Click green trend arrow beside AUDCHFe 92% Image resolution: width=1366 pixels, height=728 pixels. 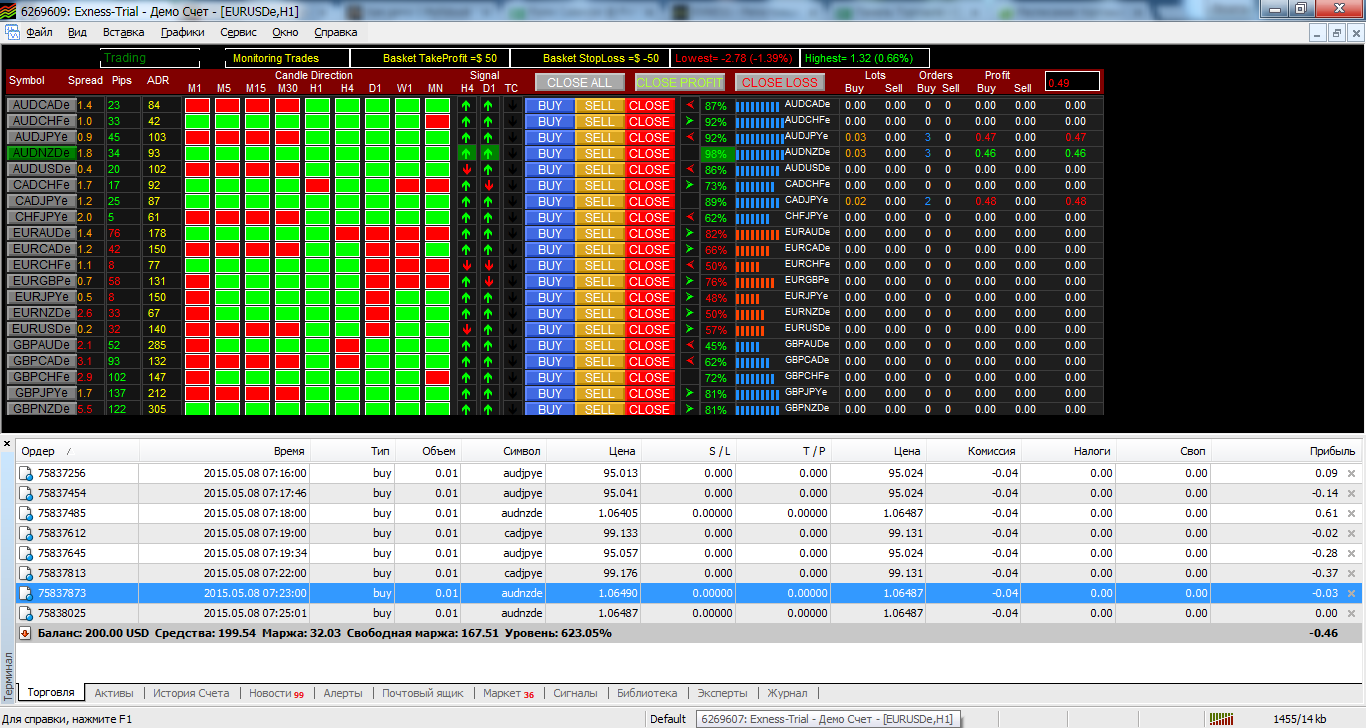pos(690,121)
